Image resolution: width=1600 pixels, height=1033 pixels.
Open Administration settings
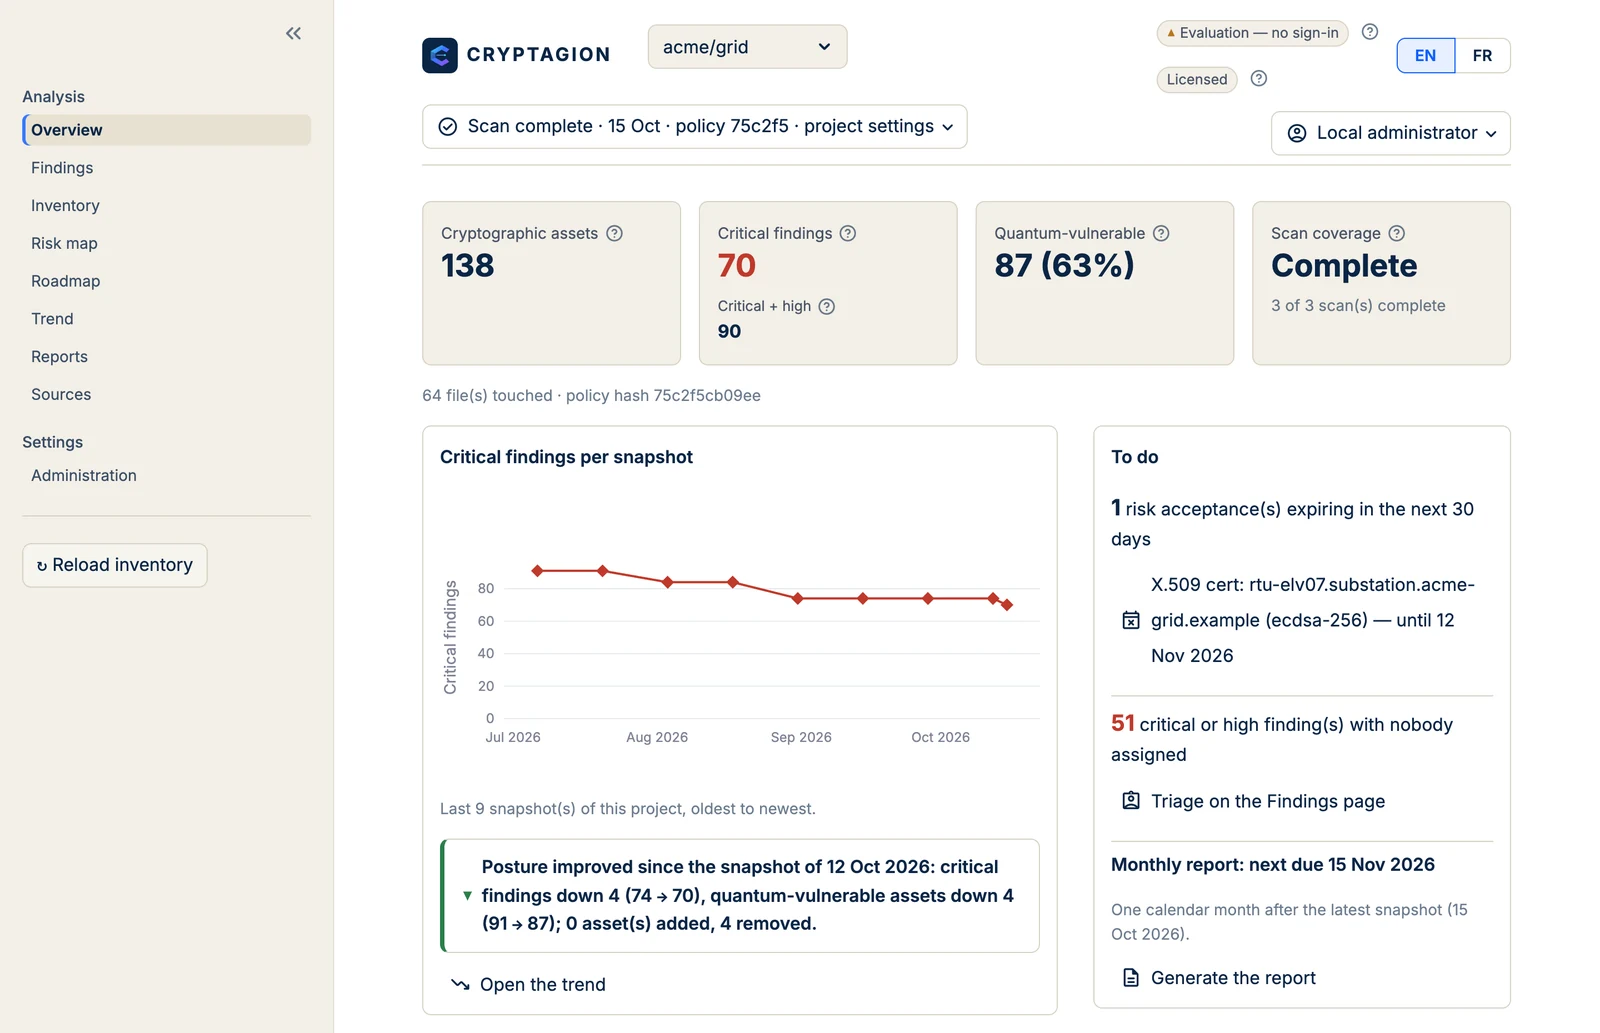coord(84,475)
